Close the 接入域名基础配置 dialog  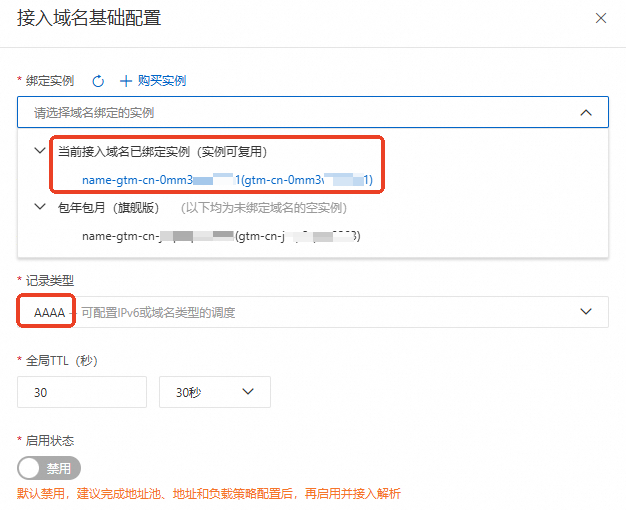pyautogui.click(x=601, y=18)
